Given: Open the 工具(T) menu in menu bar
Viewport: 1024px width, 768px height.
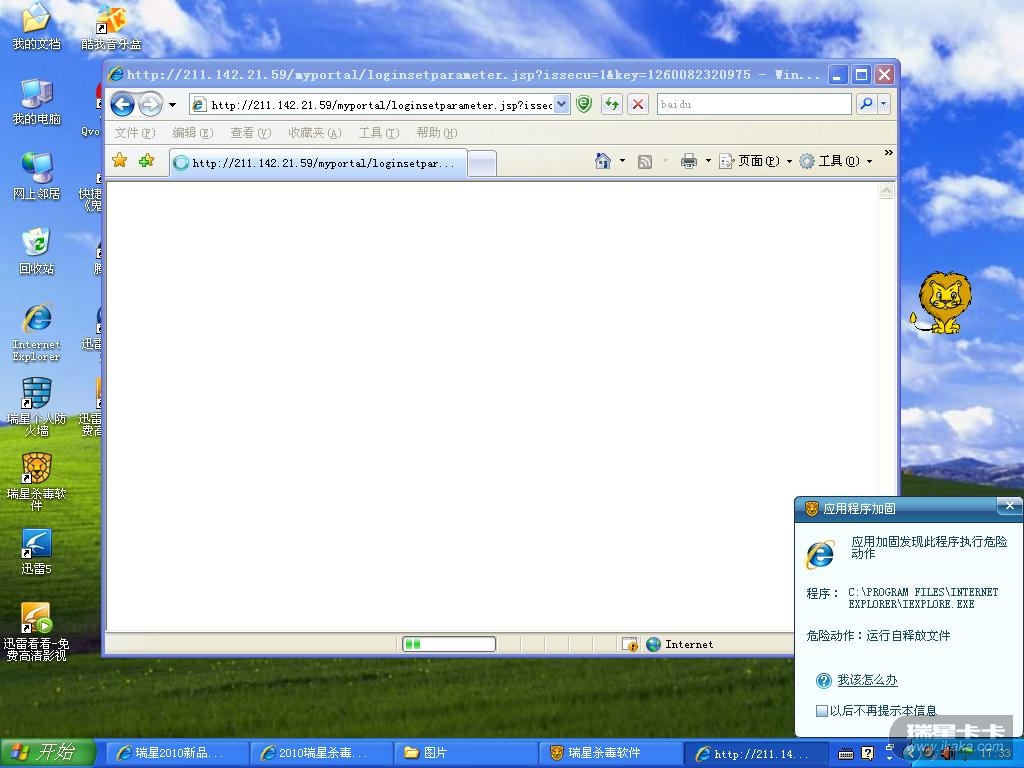Looking at the screenshot, I should [x=379, y=133].
